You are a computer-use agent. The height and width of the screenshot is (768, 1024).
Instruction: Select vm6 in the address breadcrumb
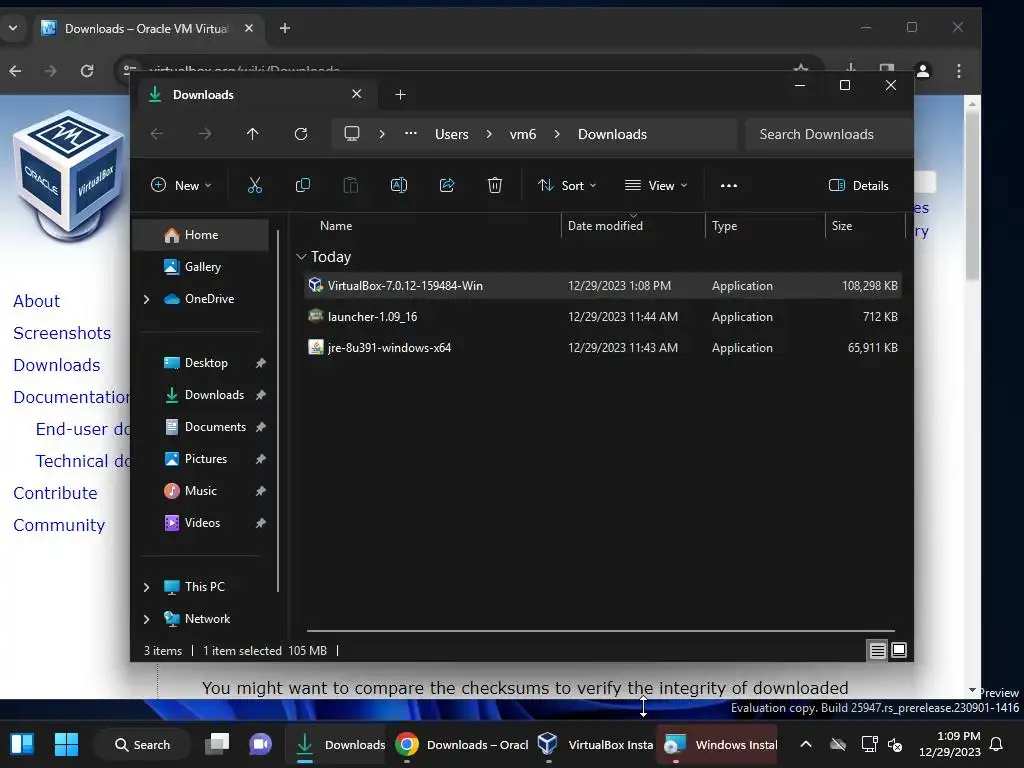[522, 135]
